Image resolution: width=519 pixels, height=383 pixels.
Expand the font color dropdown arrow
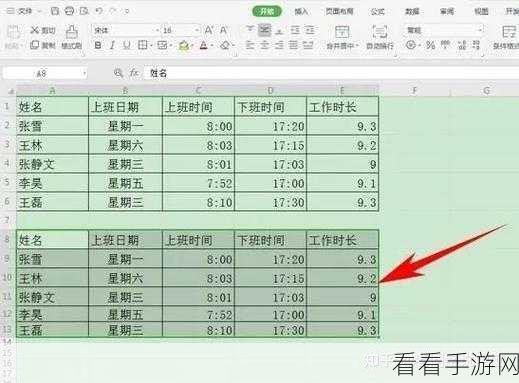212,45
